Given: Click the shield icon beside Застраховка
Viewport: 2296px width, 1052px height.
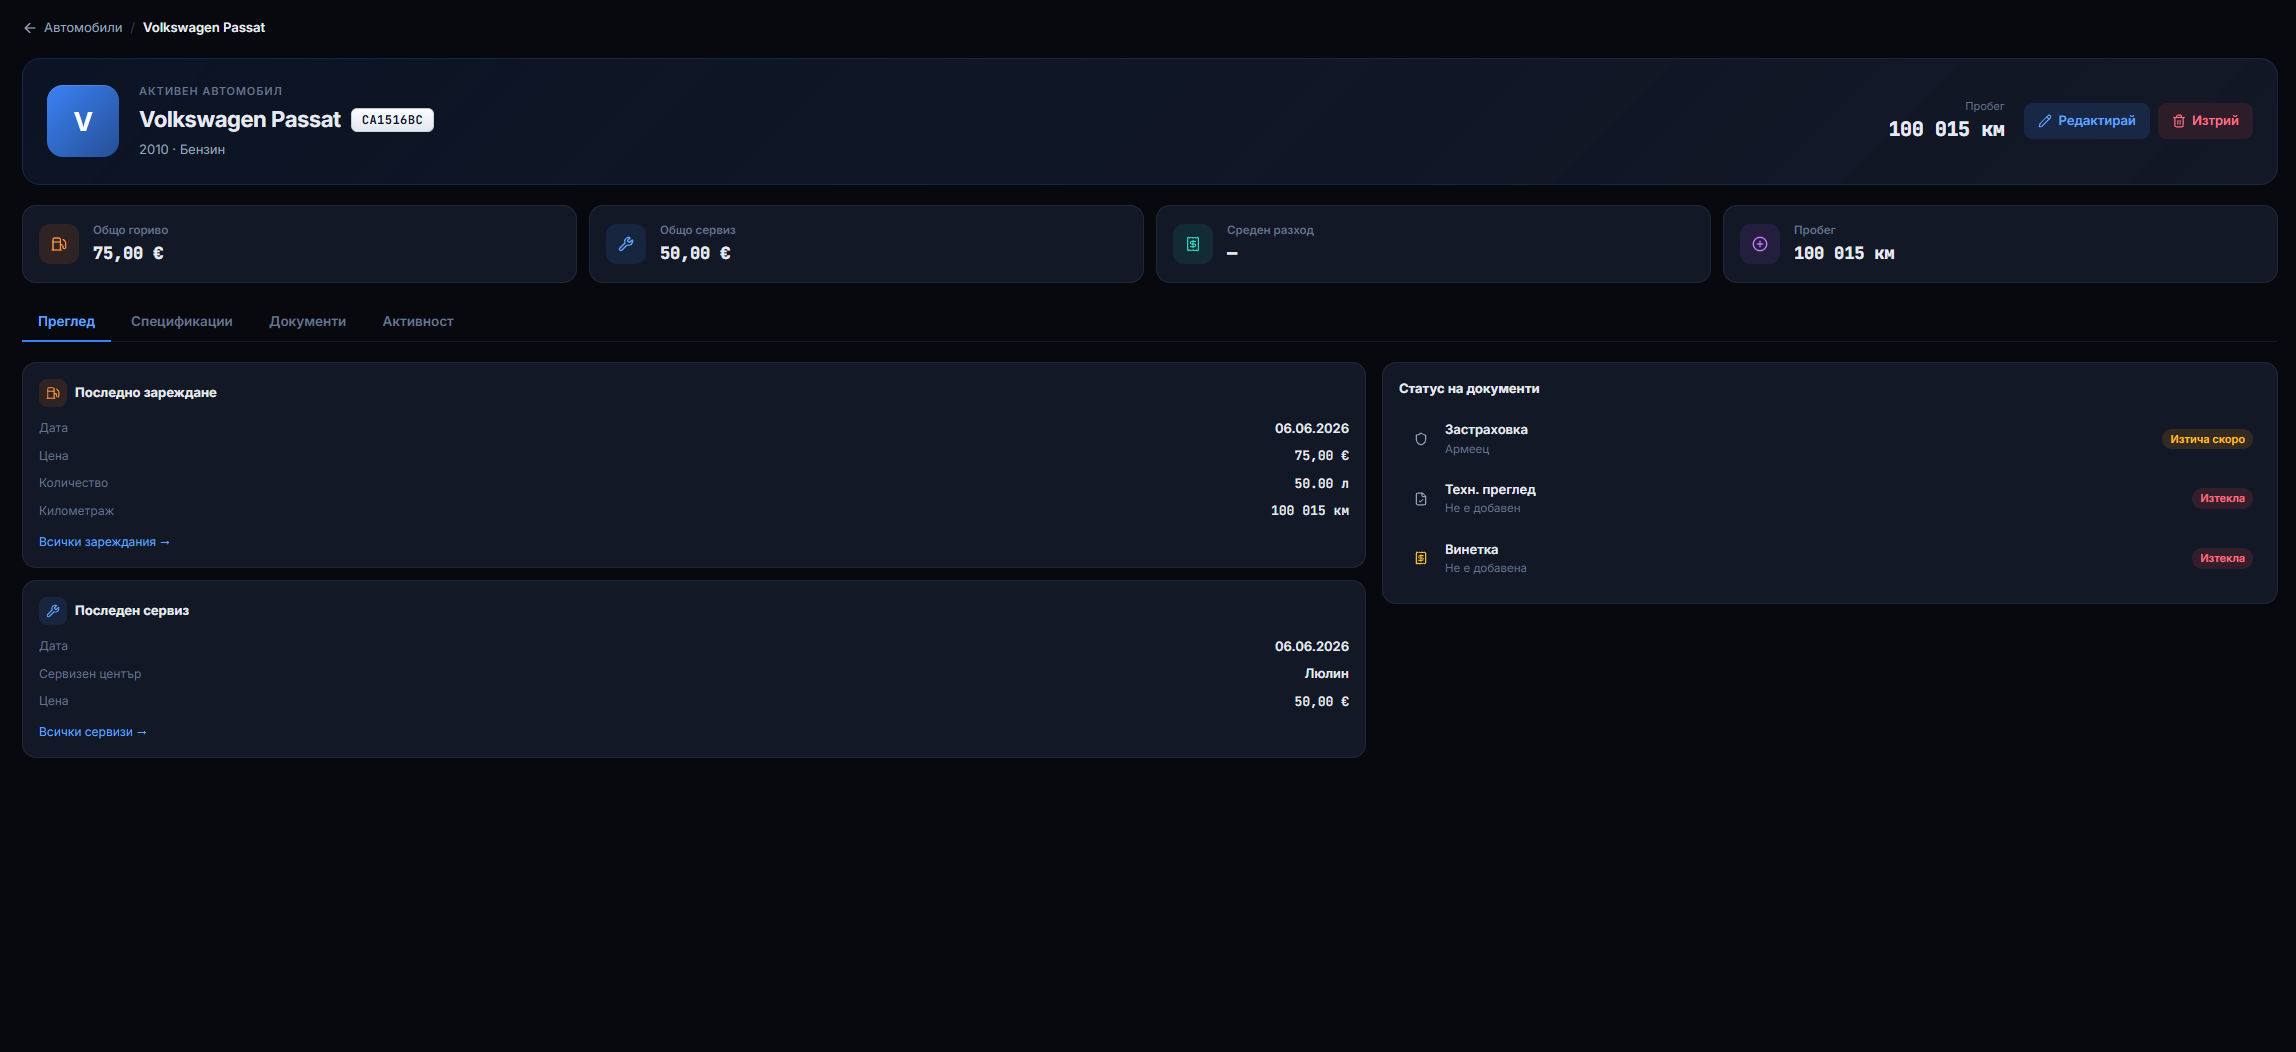Looking at the screenshot, I should tap(1421, 439).
